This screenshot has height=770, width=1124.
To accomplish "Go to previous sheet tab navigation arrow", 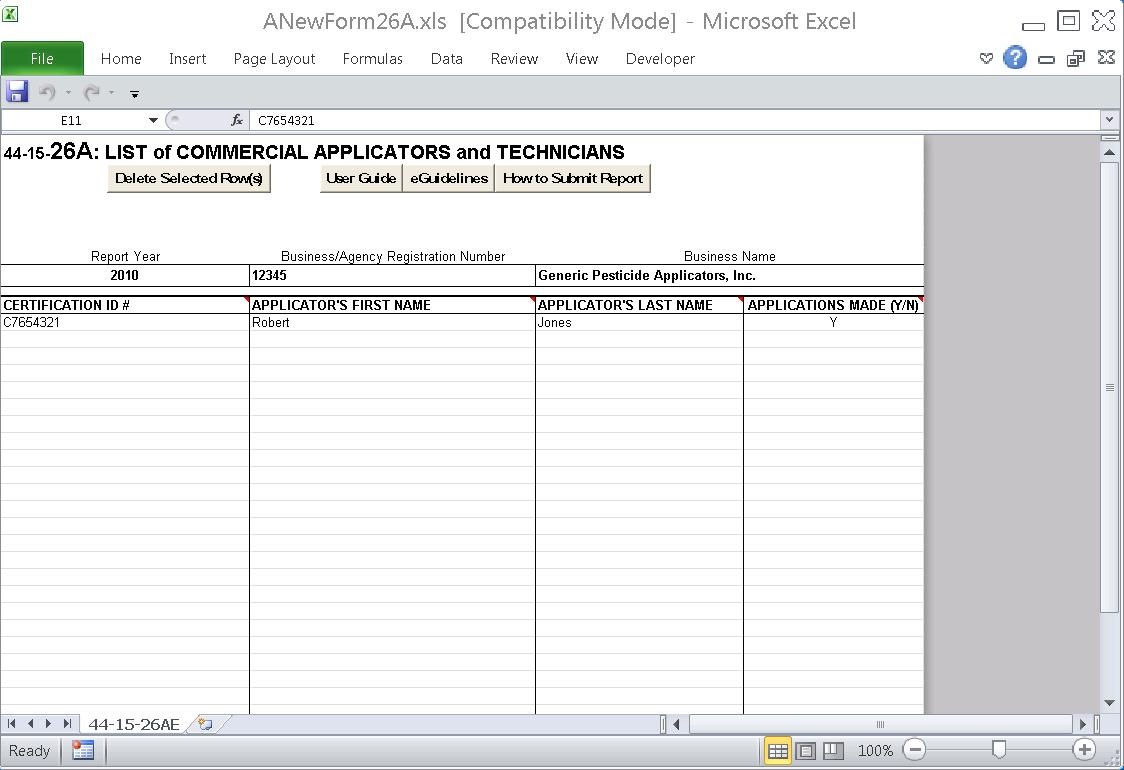I will (x=30, y=724).
